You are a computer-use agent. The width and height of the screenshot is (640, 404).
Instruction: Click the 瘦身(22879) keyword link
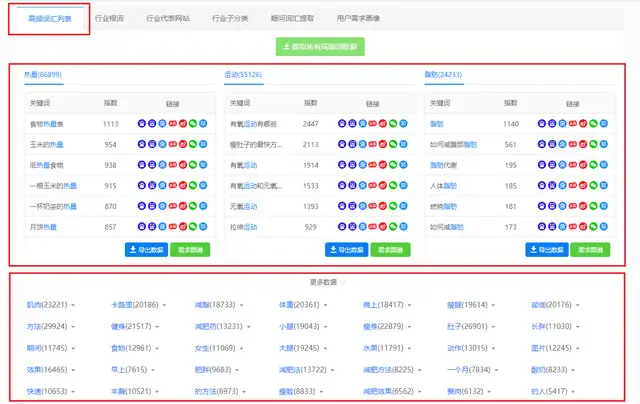pyautogui.click(x=383, y=326)
